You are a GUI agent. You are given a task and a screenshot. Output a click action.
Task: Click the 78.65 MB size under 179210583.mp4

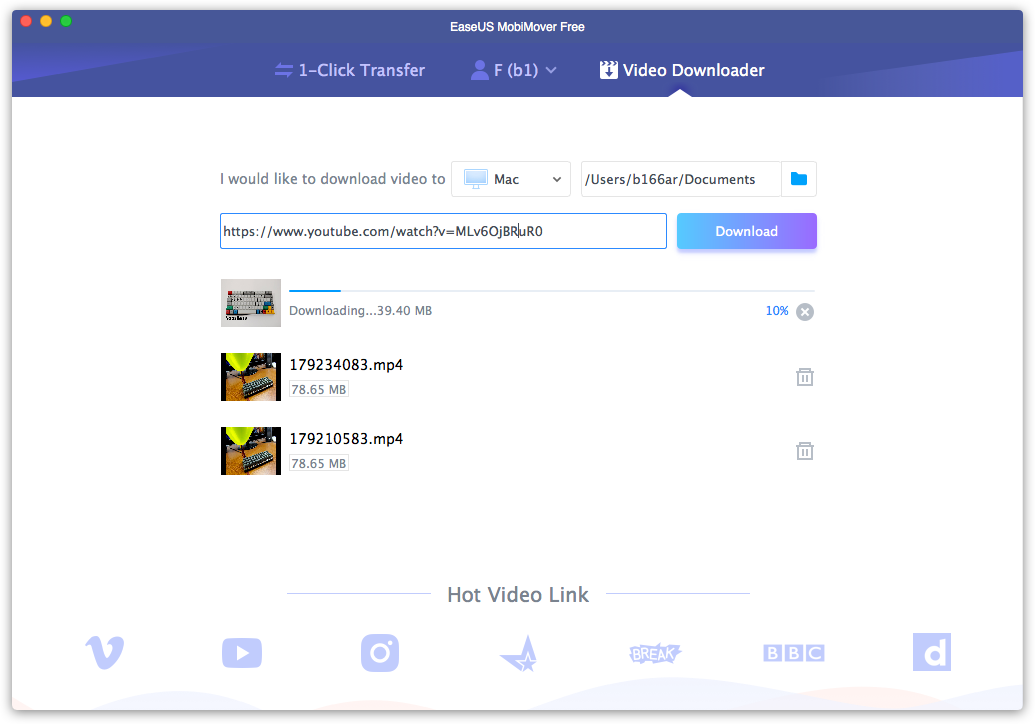pyautogui.click(x=319, y=463)
